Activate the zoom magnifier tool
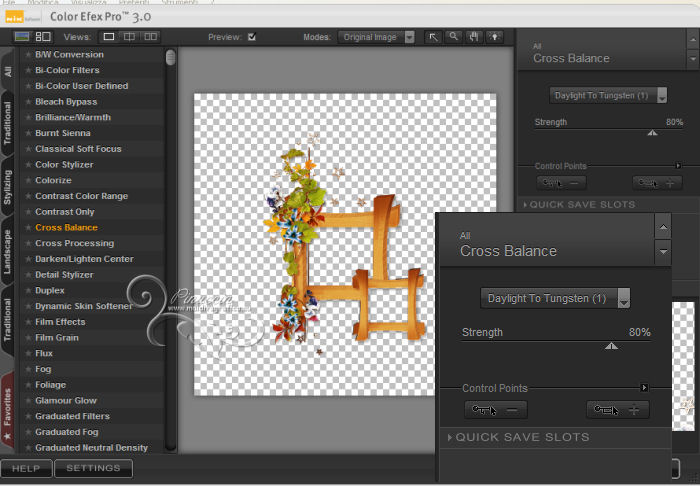700x486 pixels. [x=453, y=37]
